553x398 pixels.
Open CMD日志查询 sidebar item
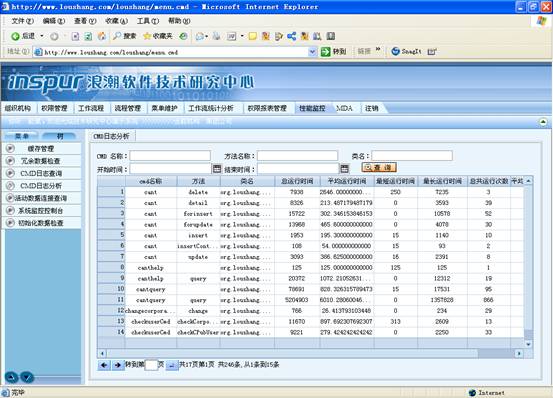[x=41, y=173]
